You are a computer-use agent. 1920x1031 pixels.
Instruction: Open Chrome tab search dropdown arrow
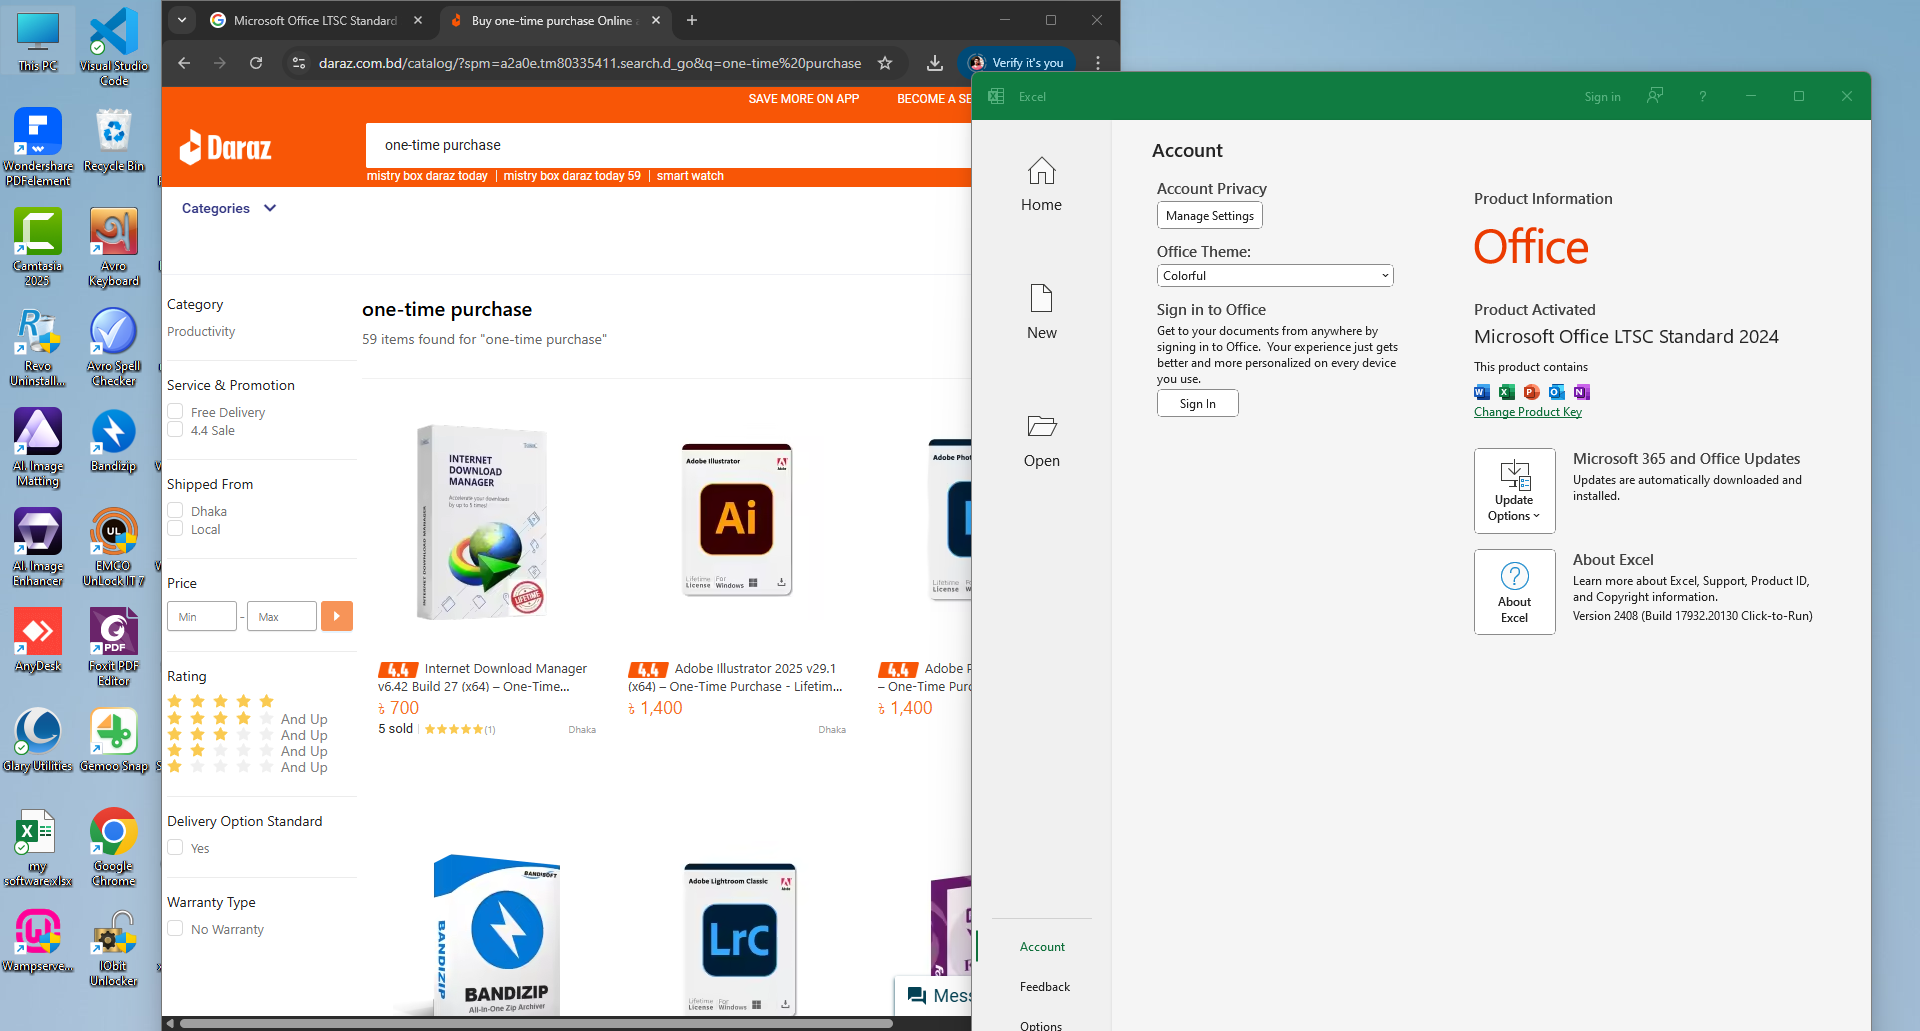click(x=181, y=20)
